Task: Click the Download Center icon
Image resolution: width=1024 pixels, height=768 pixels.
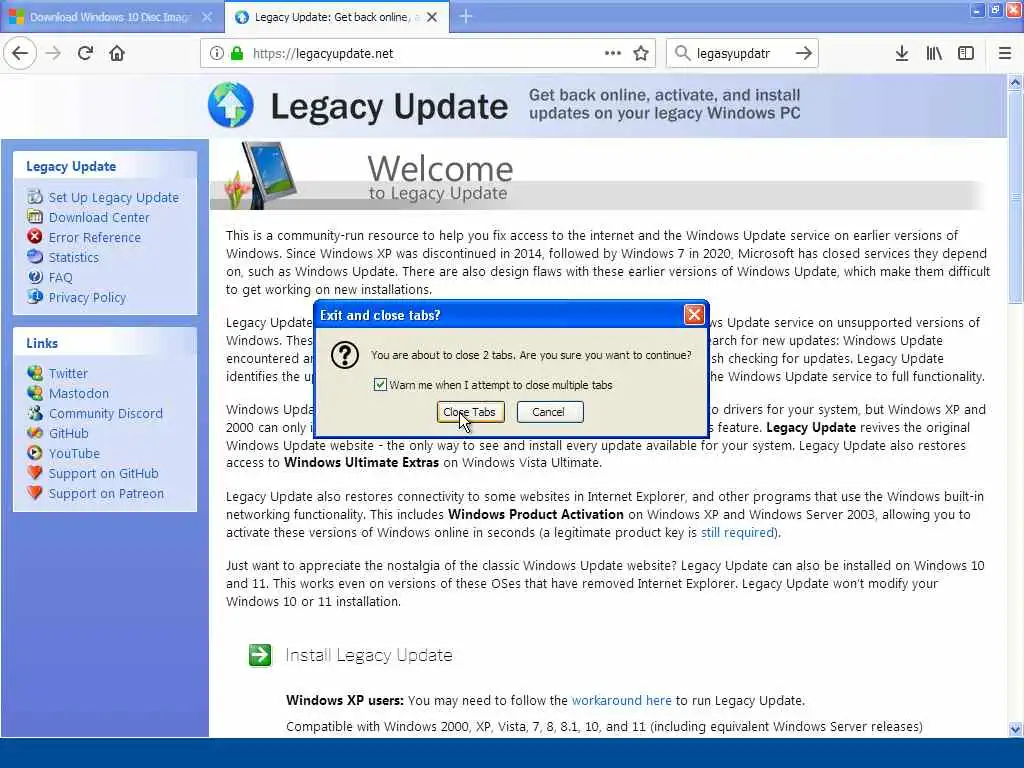Action: click(x=35, y=217)
